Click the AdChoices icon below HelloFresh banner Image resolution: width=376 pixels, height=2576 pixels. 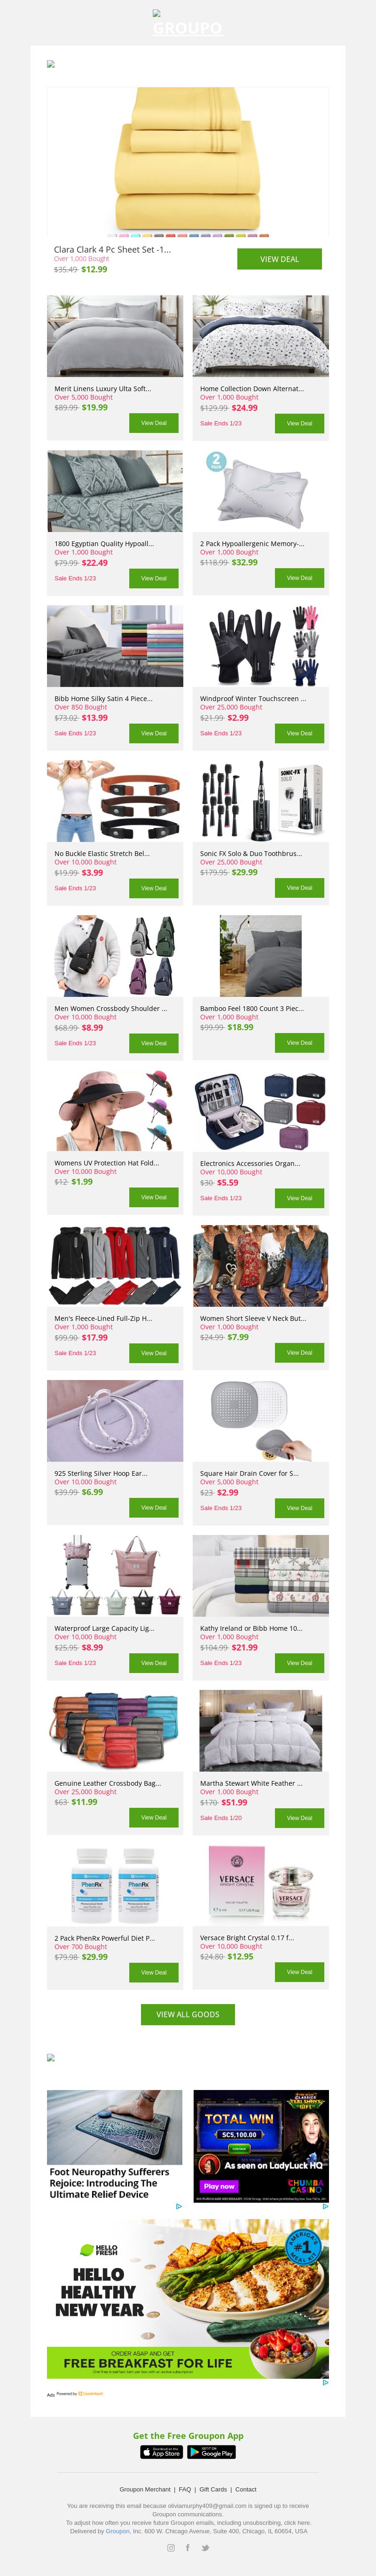tap(325, 2381)
